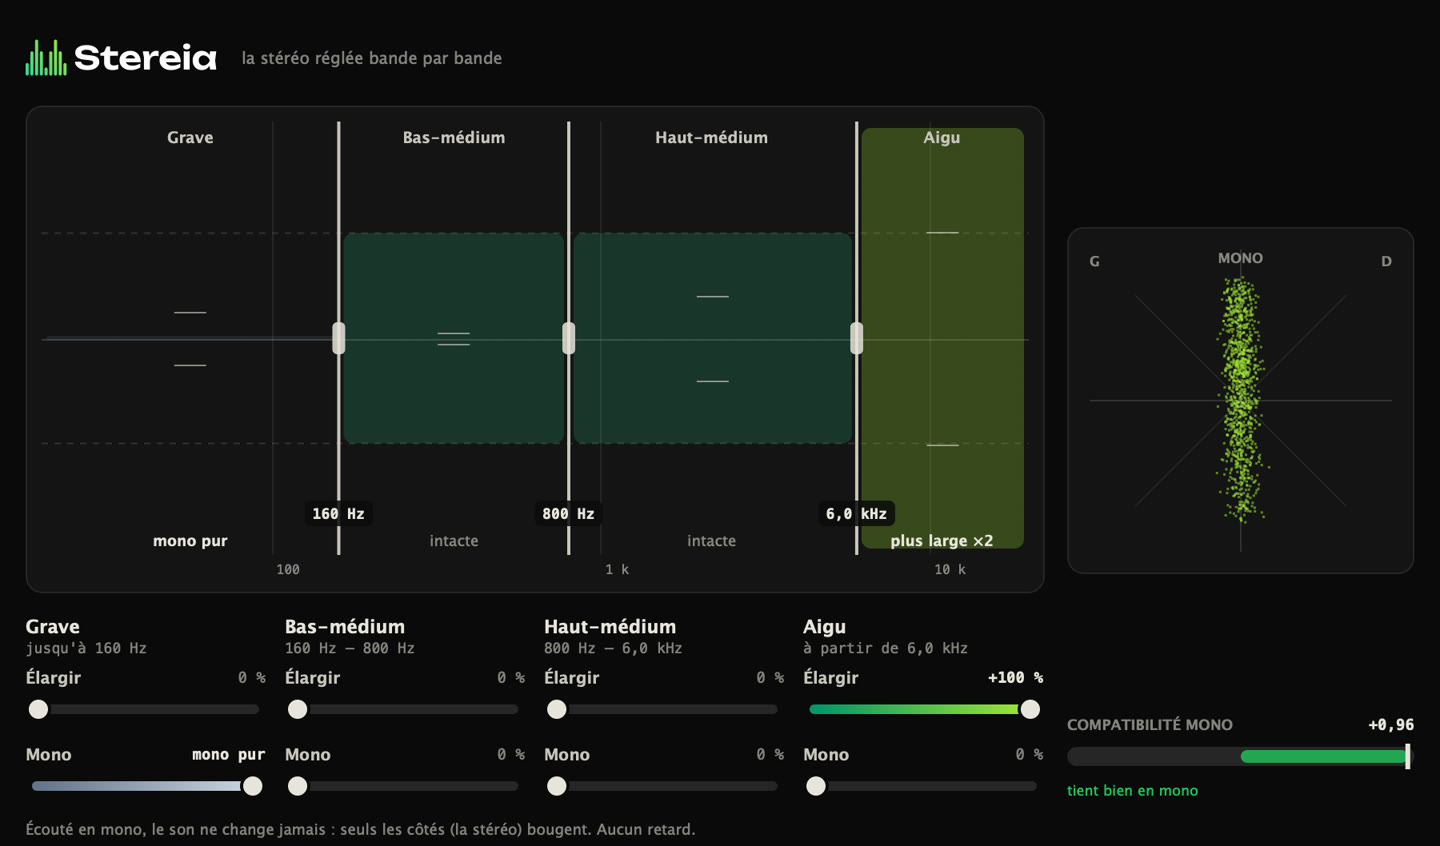The width and height of the screenshot is (1440, 846).
Task: Click the Grave band title in graph
Action: pyautogui.click(x=190, y=137)
